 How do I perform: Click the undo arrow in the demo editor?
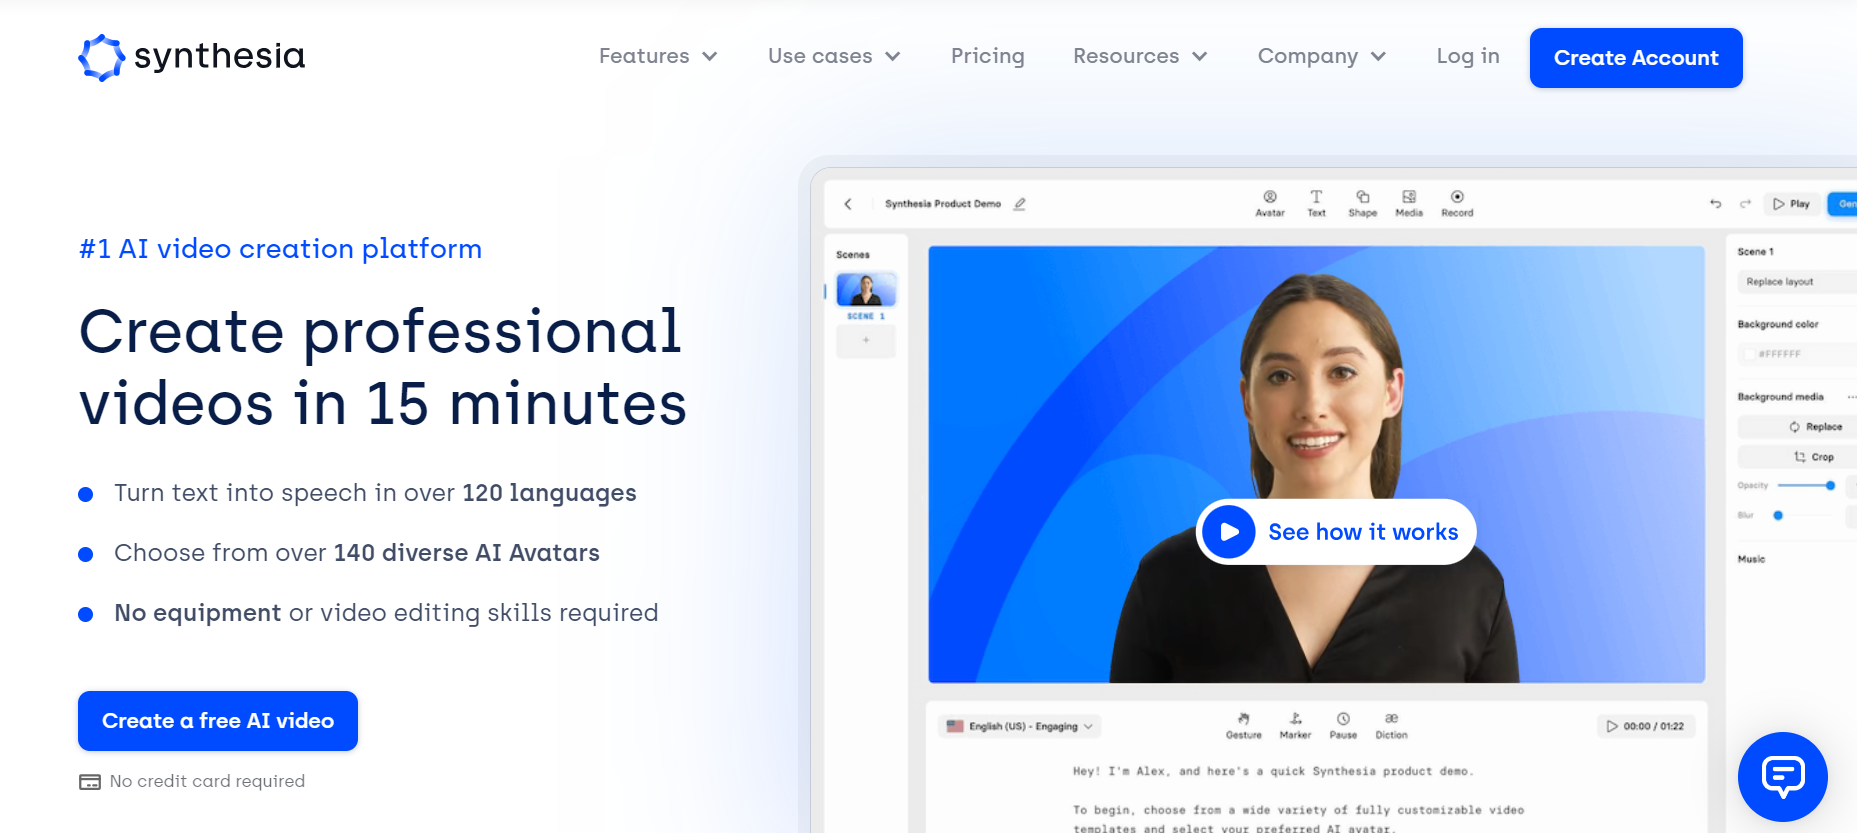pos(1716,204)
